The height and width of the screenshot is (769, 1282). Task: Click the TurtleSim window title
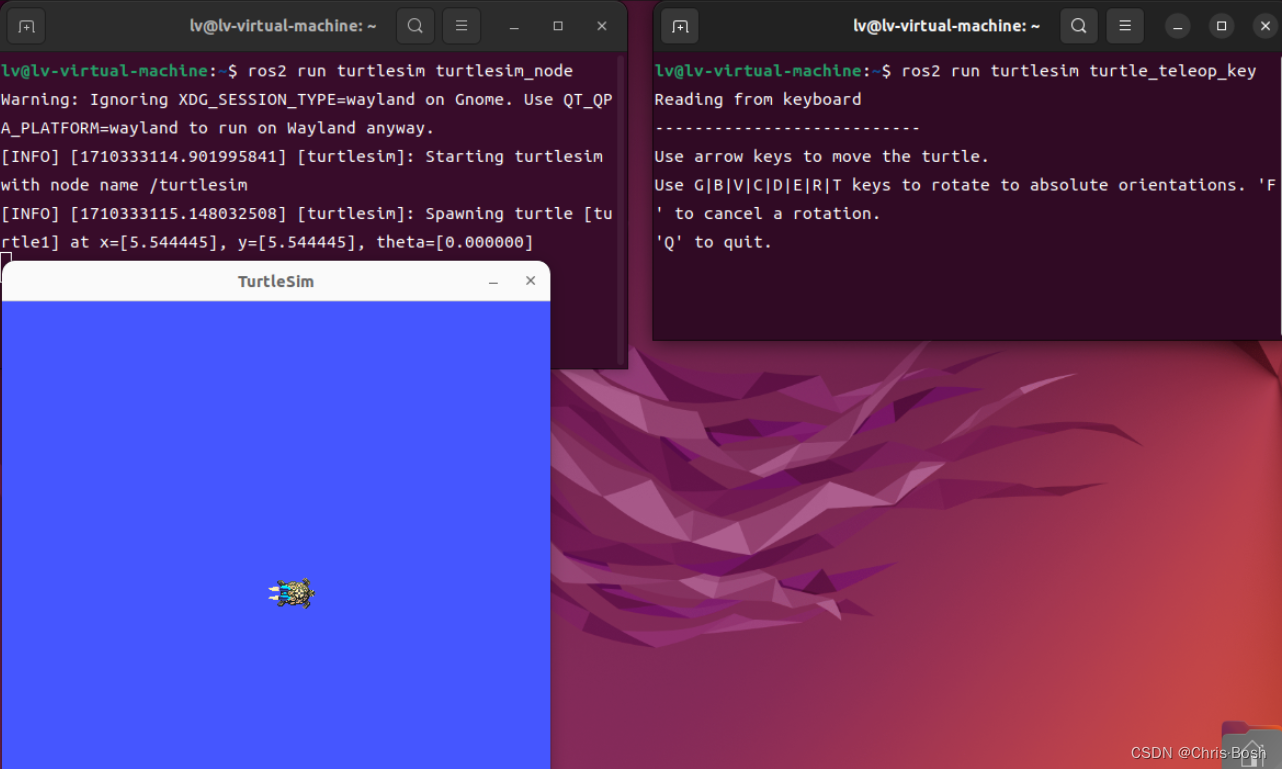click(276, 282)
